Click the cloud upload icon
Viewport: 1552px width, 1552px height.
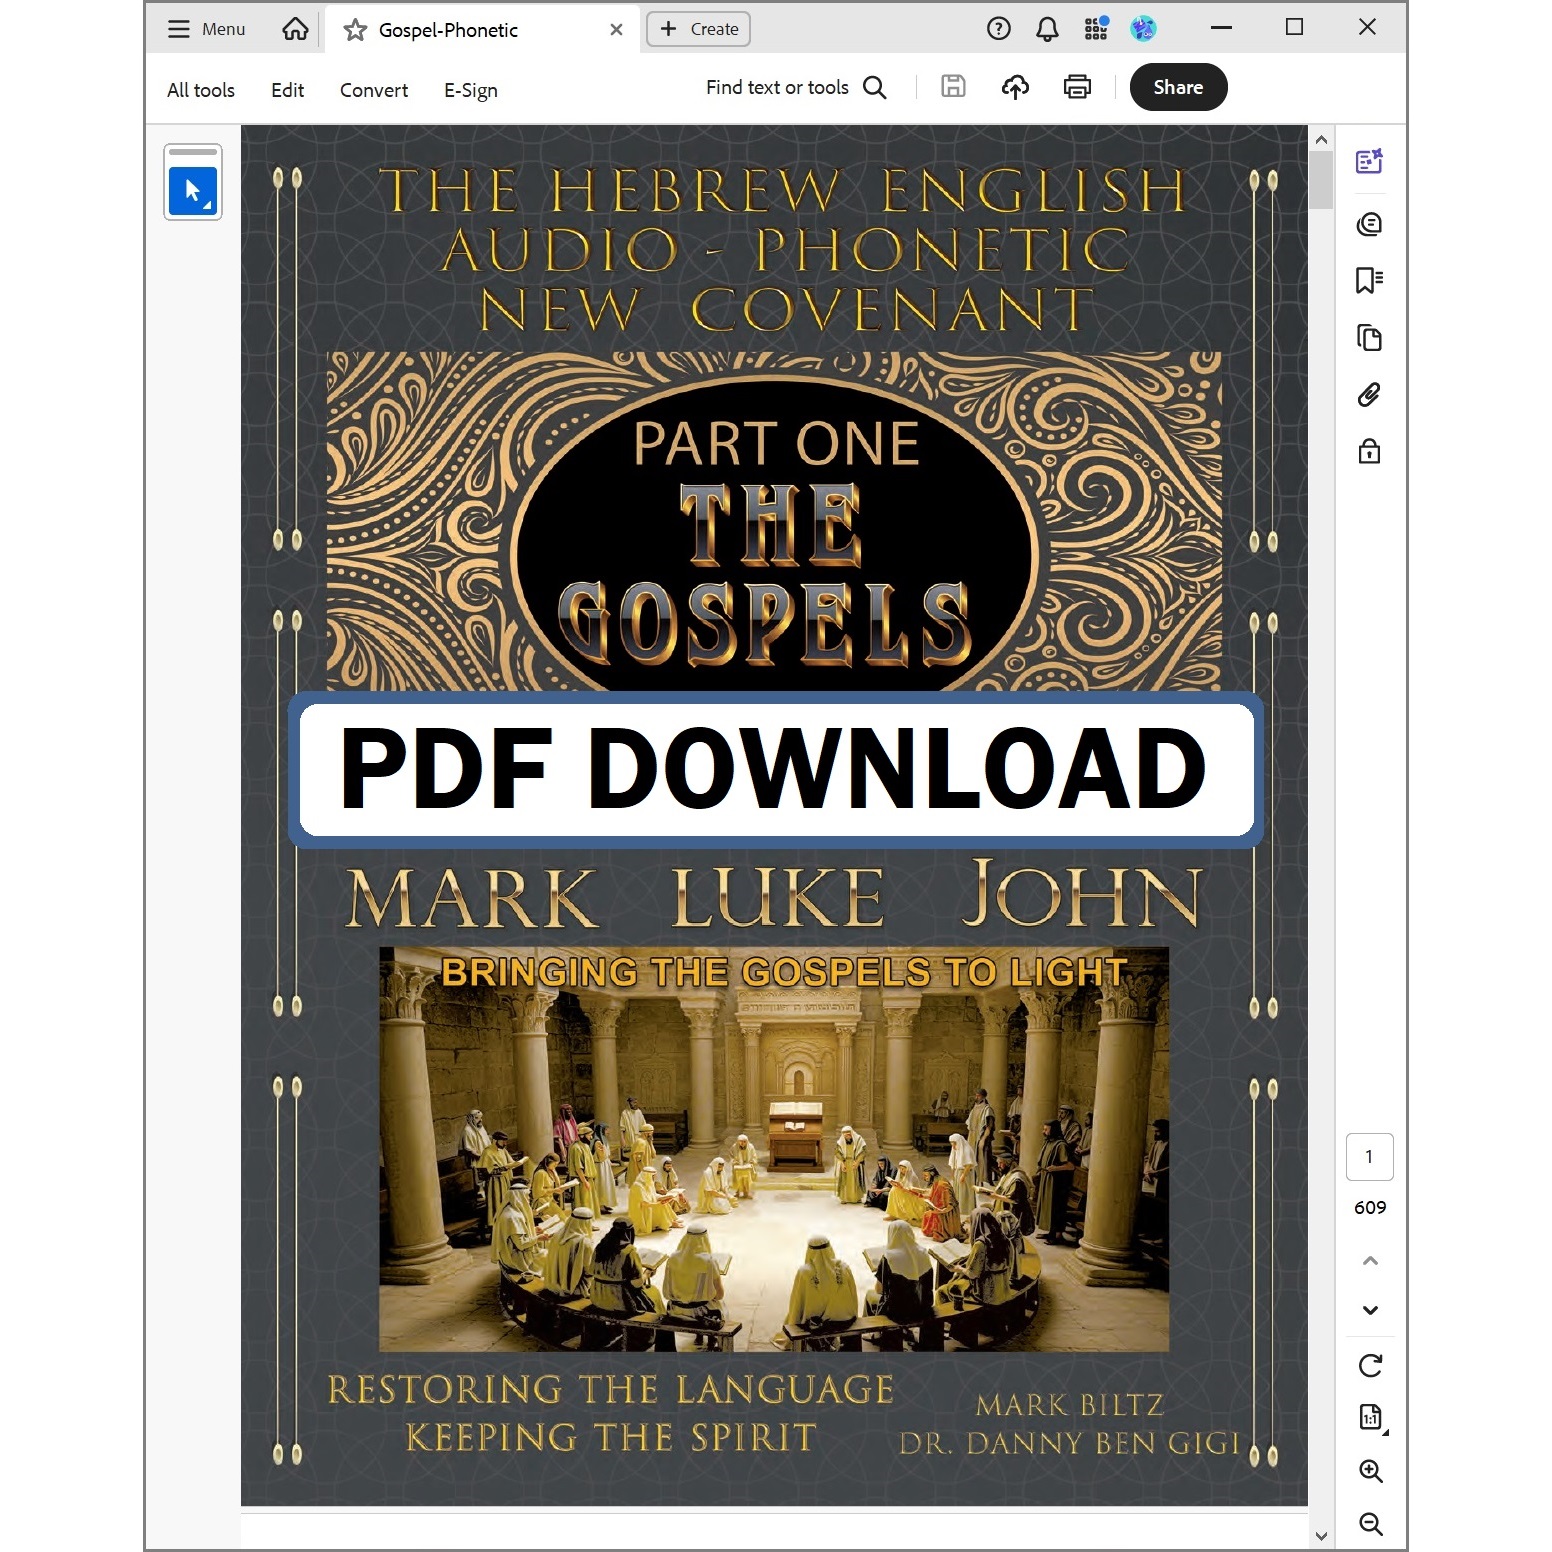coord(1015,88)
